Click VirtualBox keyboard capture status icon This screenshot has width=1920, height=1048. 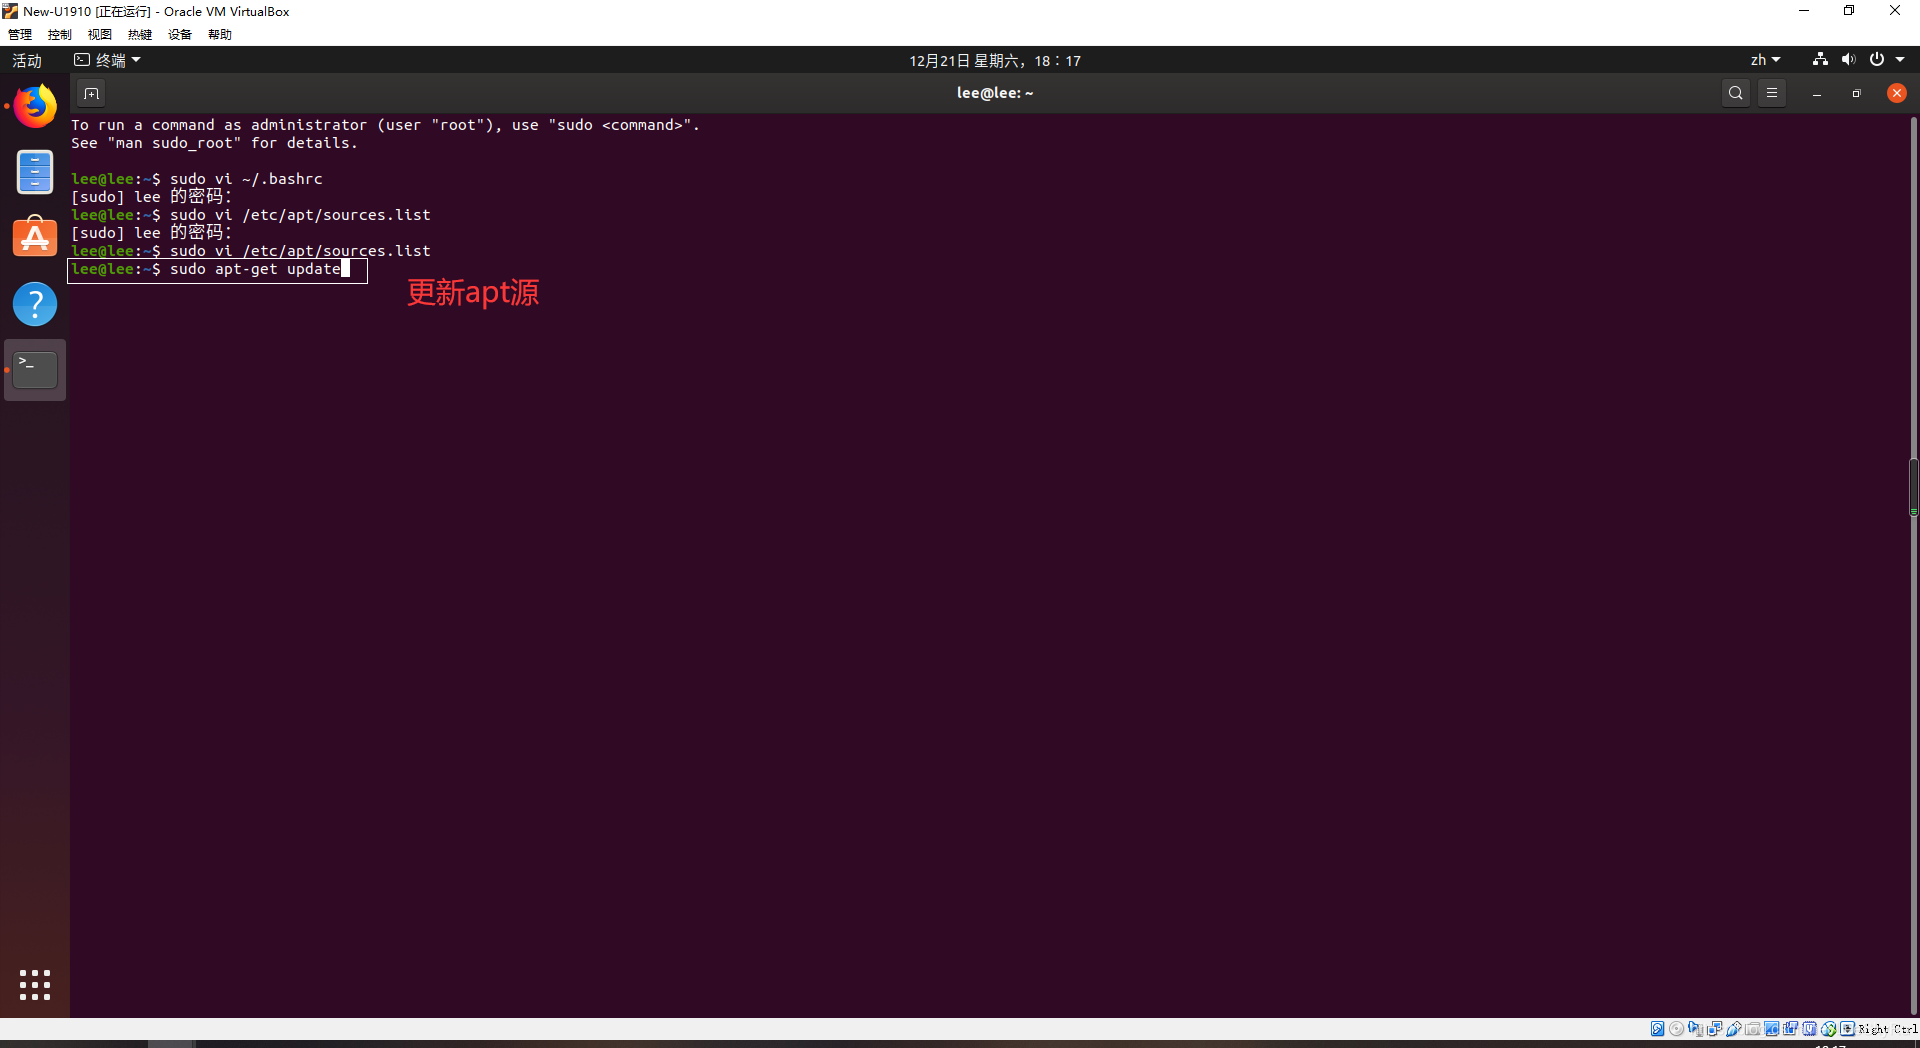[x=1847, y=1029]
